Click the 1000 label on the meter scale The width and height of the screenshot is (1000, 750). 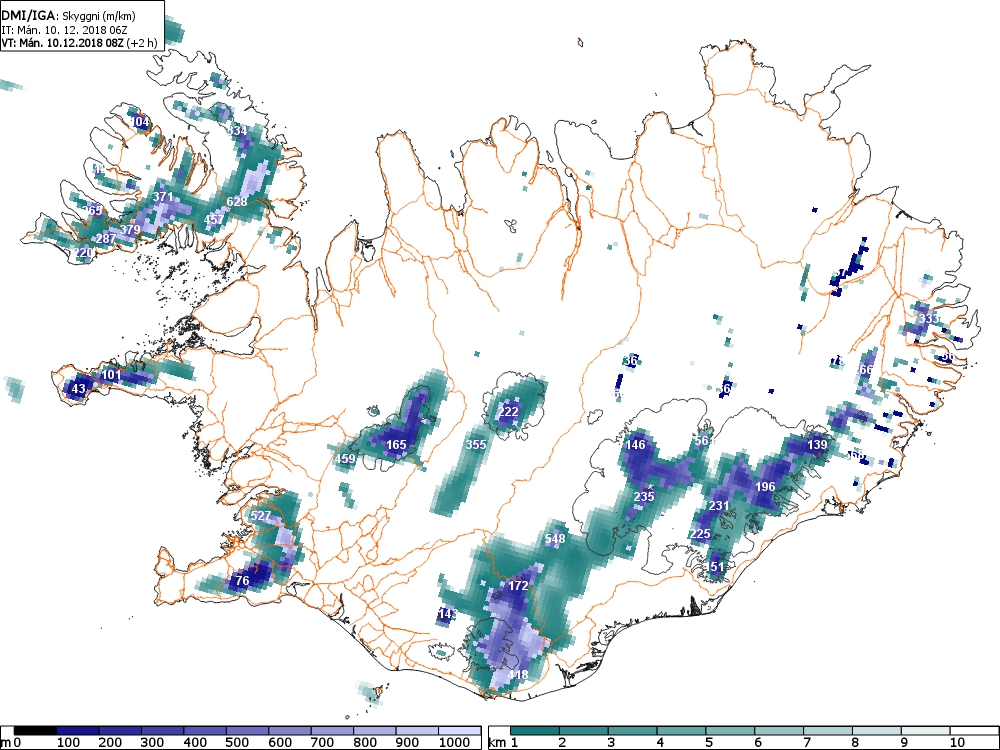tap(453, 742)
